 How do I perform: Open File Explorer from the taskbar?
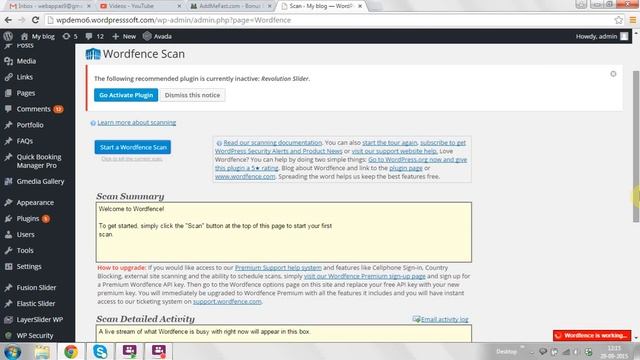point(42,351)
